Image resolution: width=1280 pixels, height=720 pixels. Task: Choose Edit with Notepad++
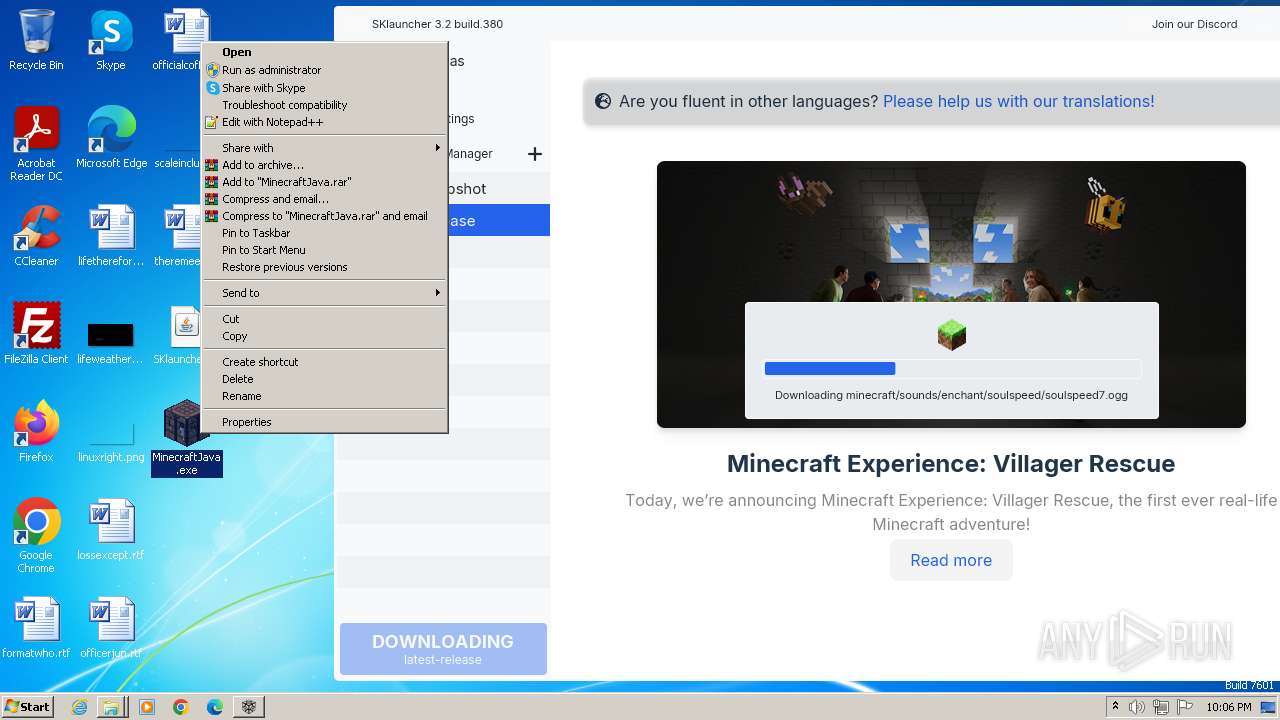(325, 122)
